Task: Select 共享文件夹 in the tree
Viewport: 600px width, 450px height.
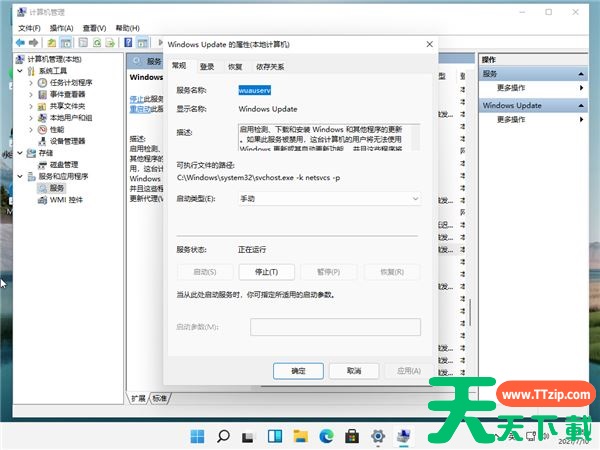Action: [67, 106]
